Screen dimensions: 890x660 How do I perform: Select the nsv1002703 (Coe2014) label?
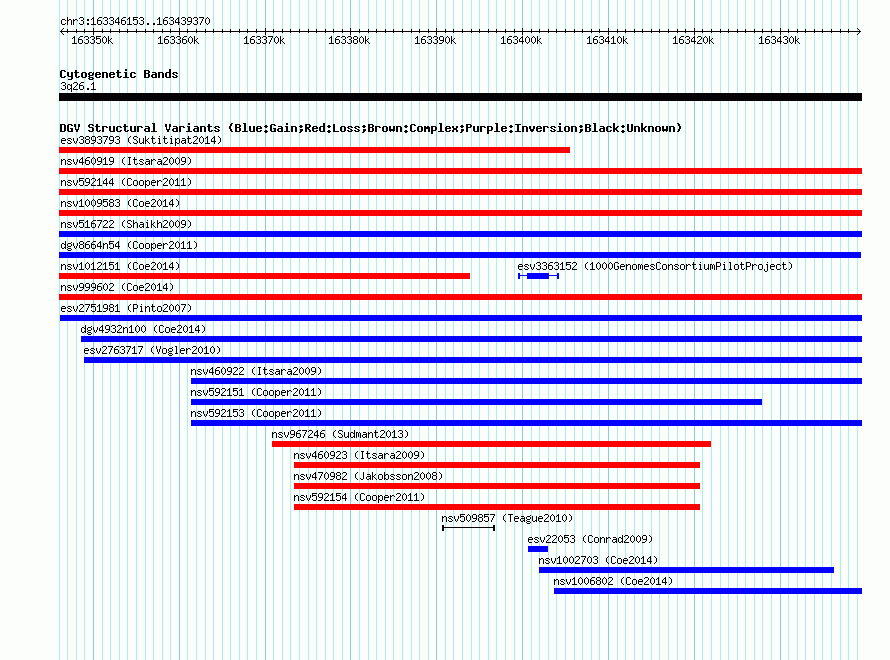pos(598,560)
